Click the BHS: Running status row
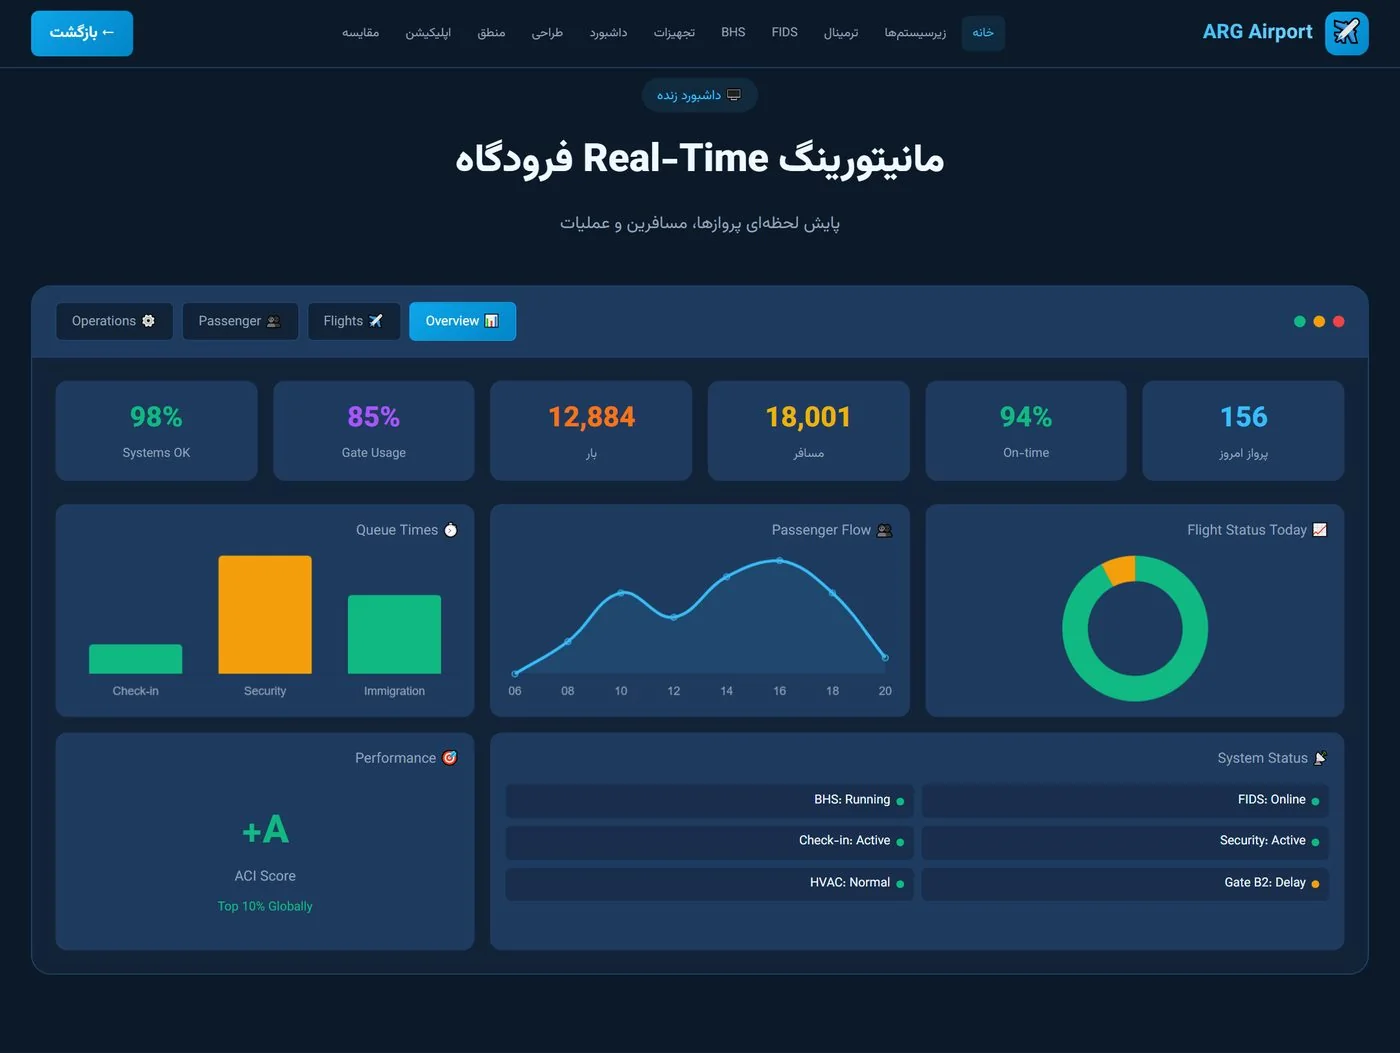The height and width of the screenshot is (1053, 1400). click(x=709, y=800)
